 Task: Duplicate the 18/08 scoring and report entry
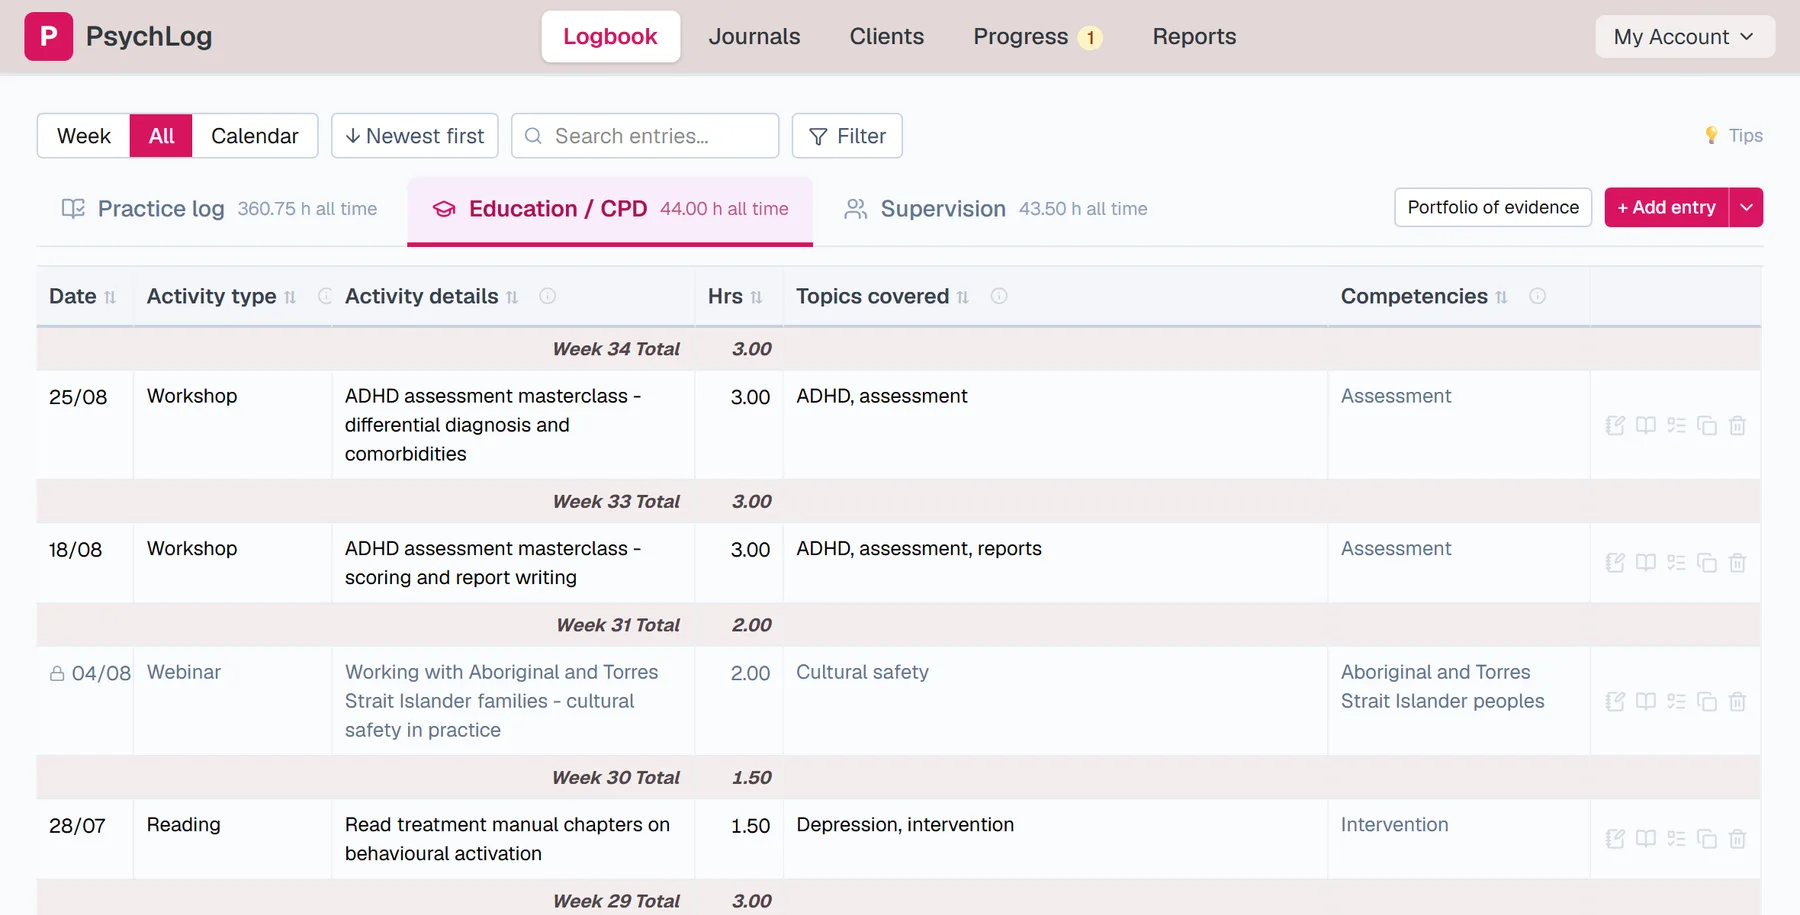point(1707,563)
